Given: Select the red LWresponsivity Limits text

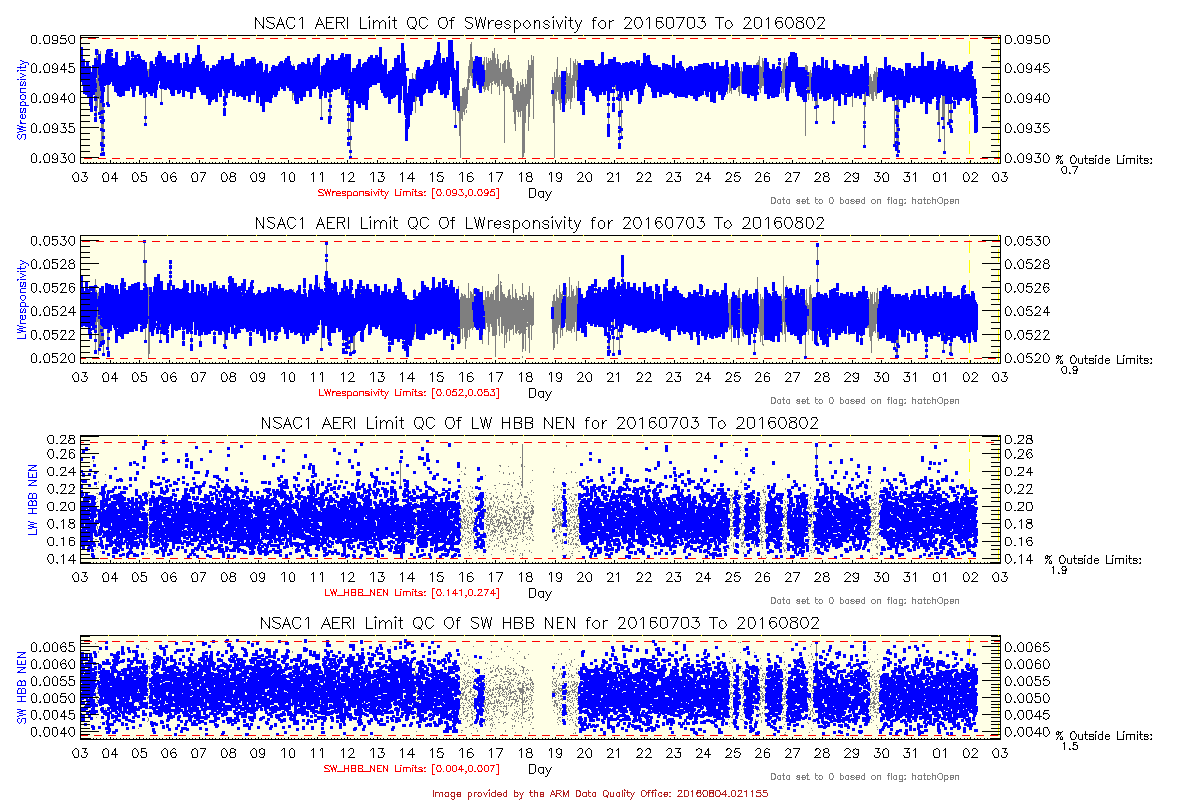Looking at the screenshot, I should tap(408, 392).
